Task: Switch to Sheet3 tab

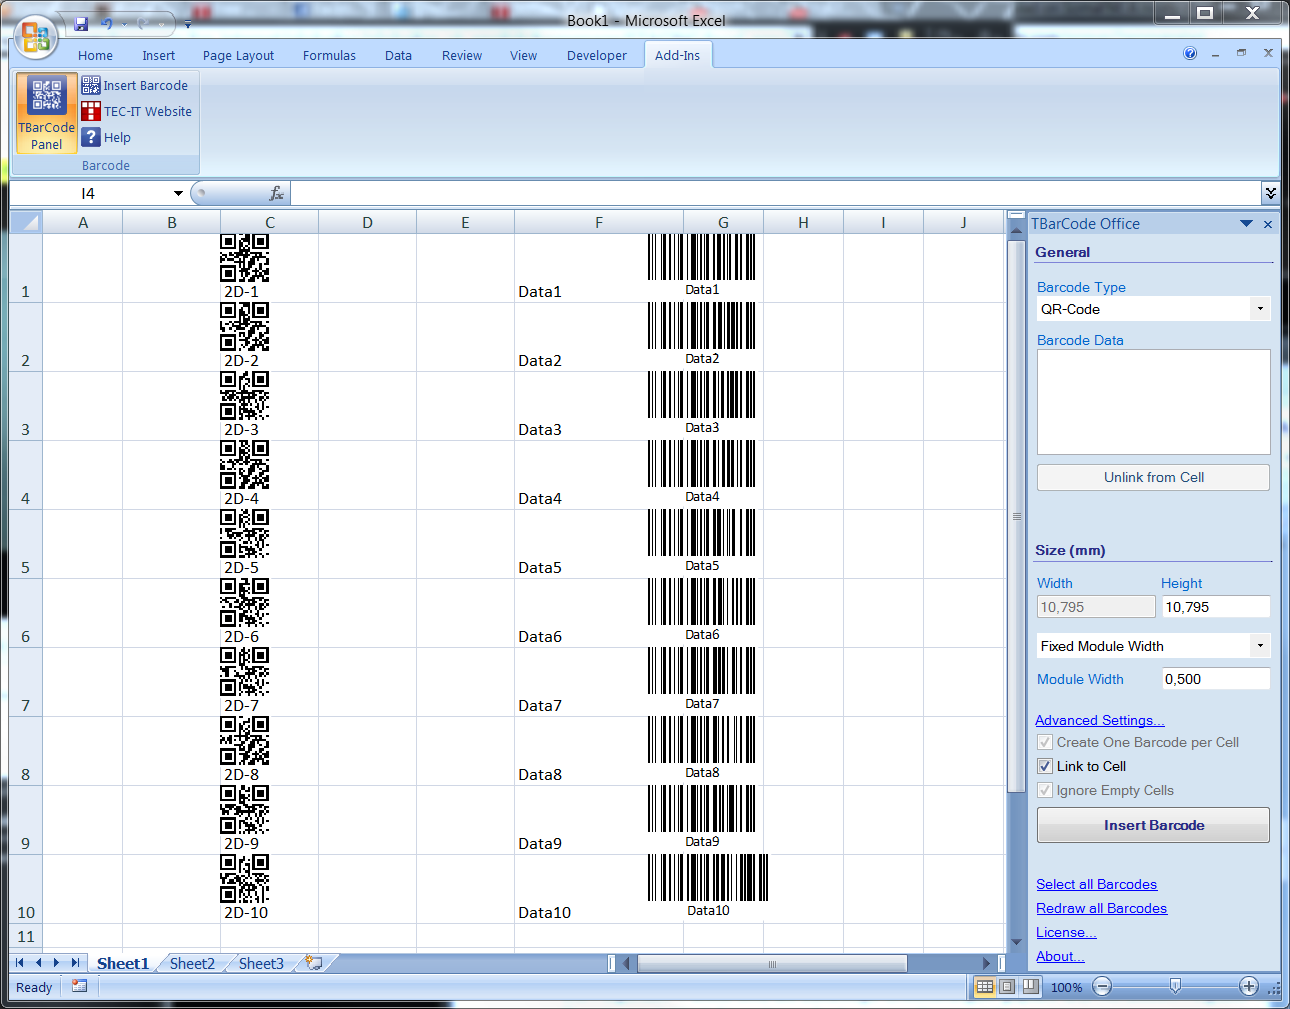Action: 261,963
